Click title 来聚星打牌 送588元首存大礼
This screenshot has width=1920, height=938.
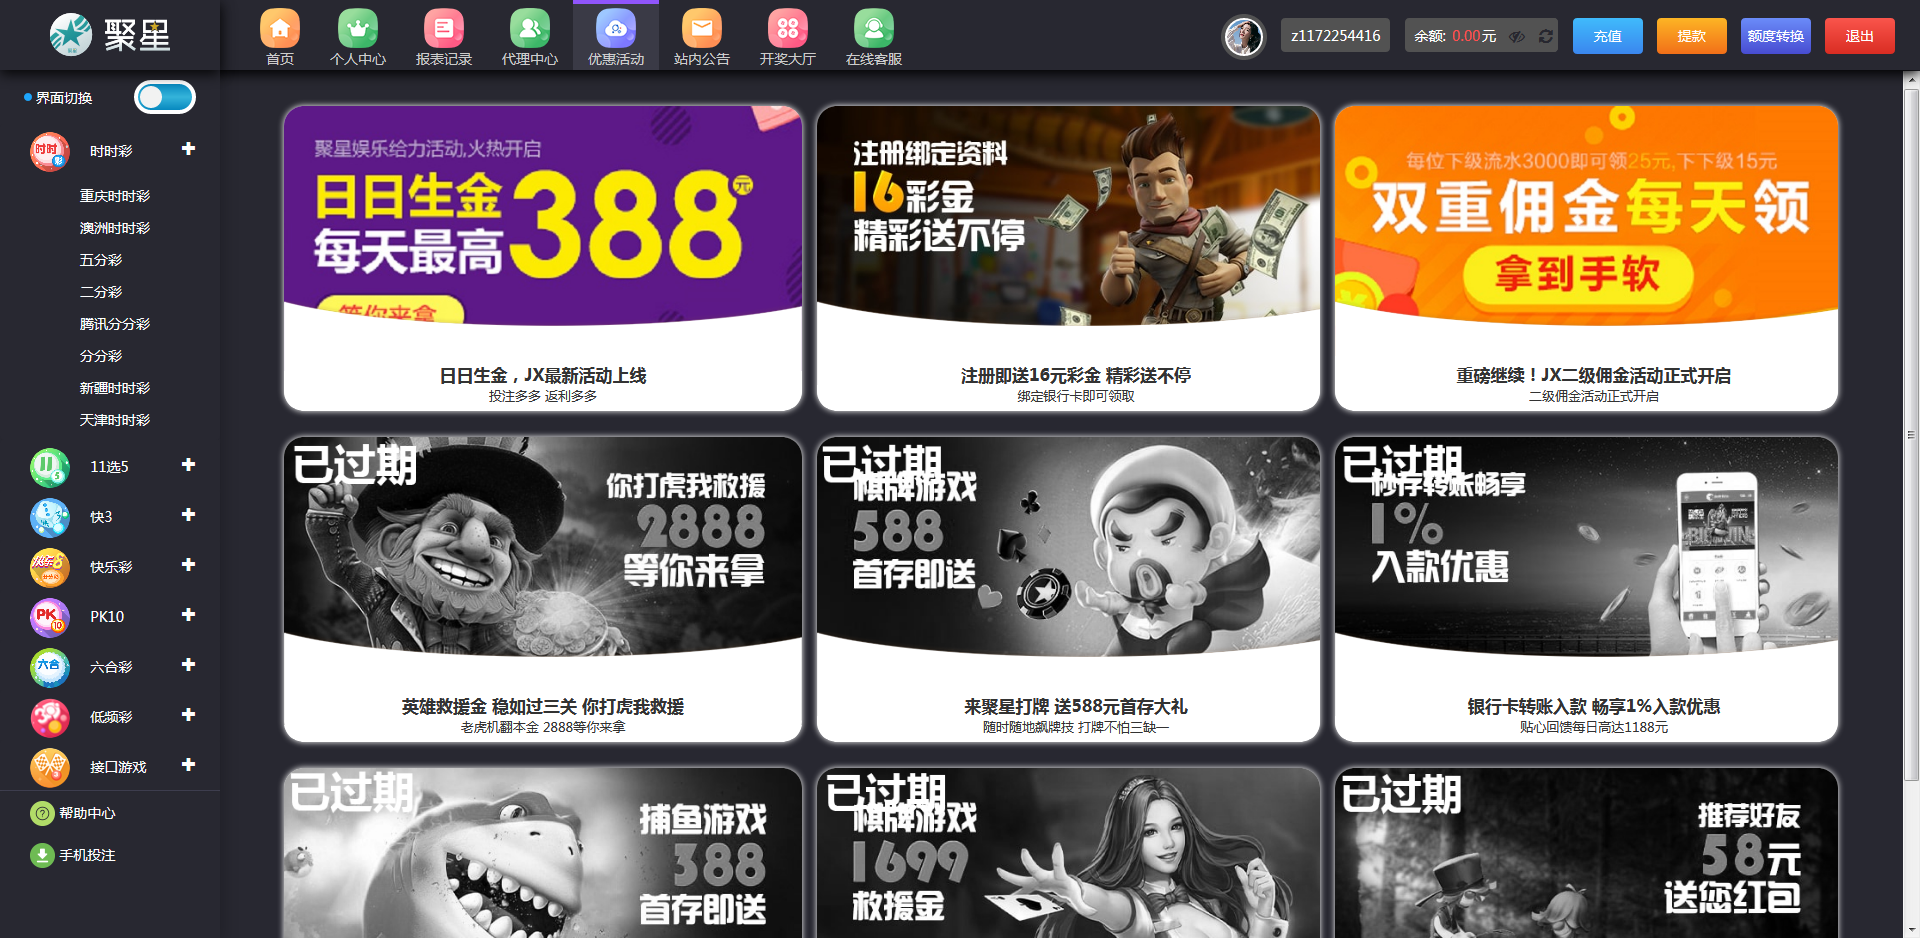(x=1076, y=707)
